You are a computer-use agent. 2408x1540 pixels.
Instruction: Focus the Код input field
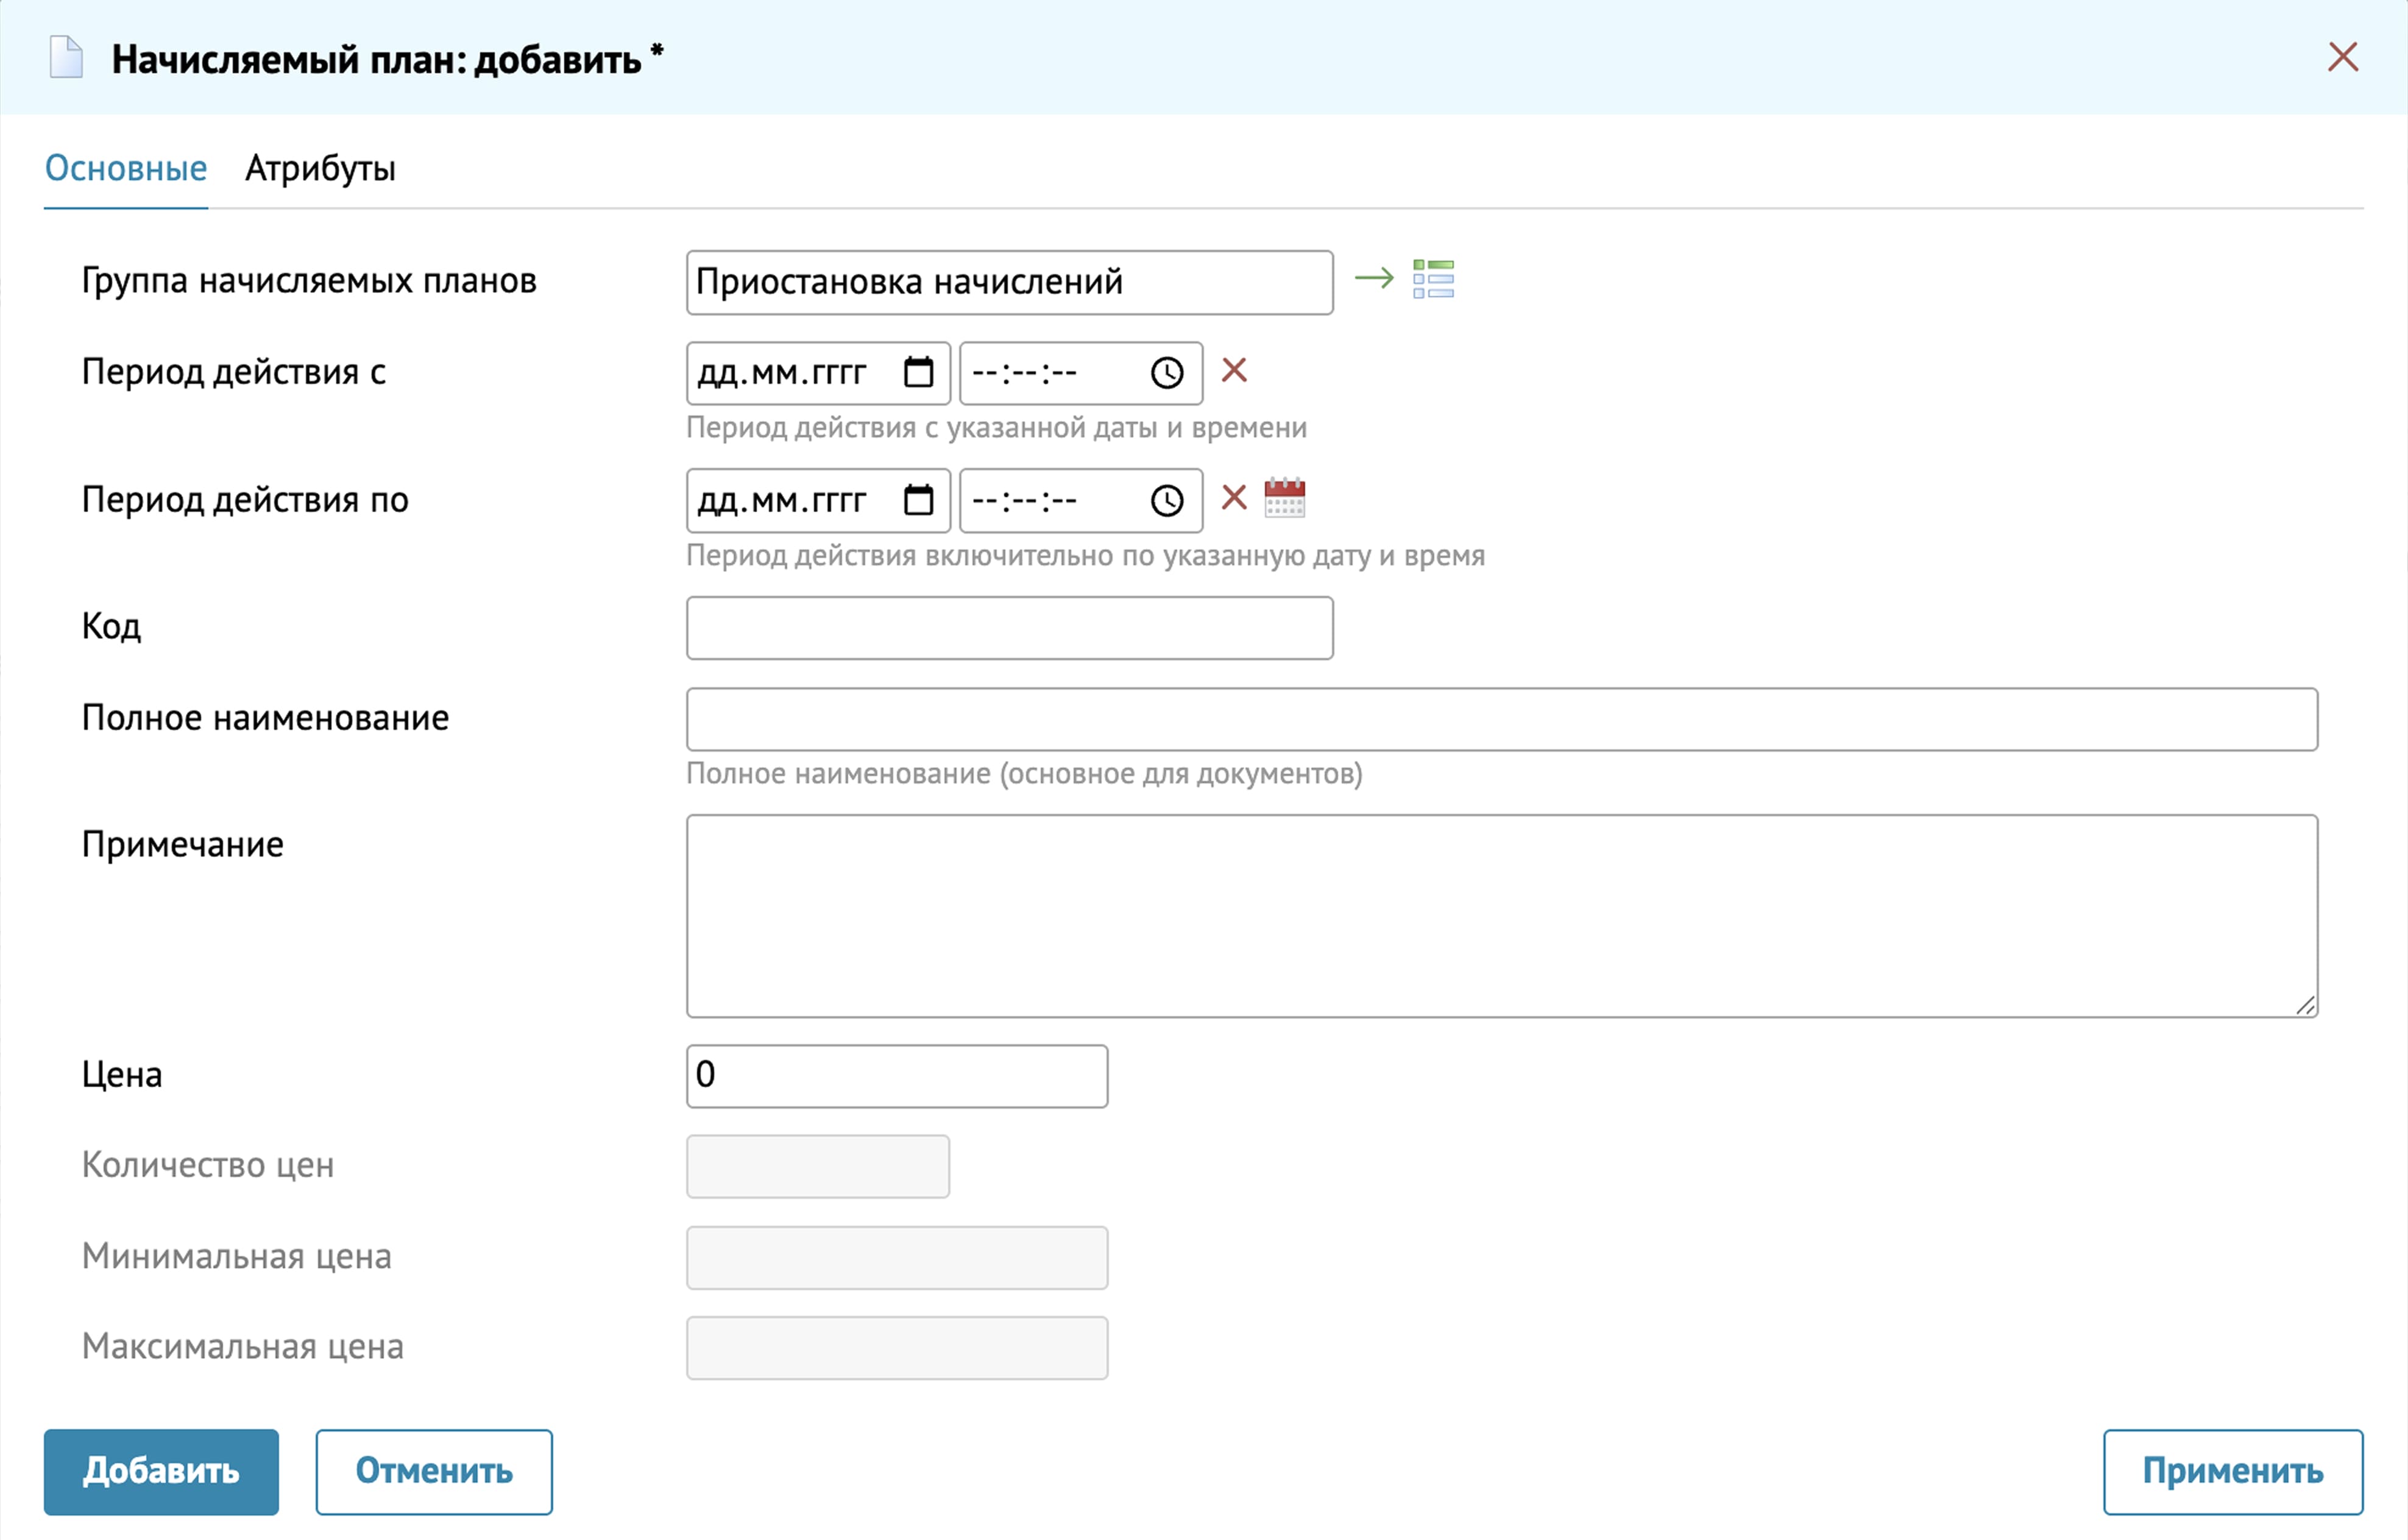tap(1009, 628)
